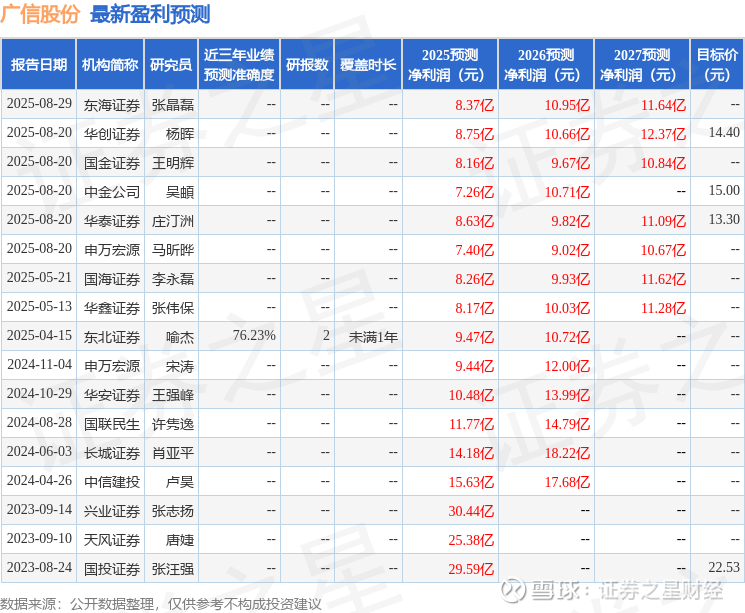This screenshot has width=745, height=613.
Task: Click the 13.99亿 forecast value
Action: [567, 395]
